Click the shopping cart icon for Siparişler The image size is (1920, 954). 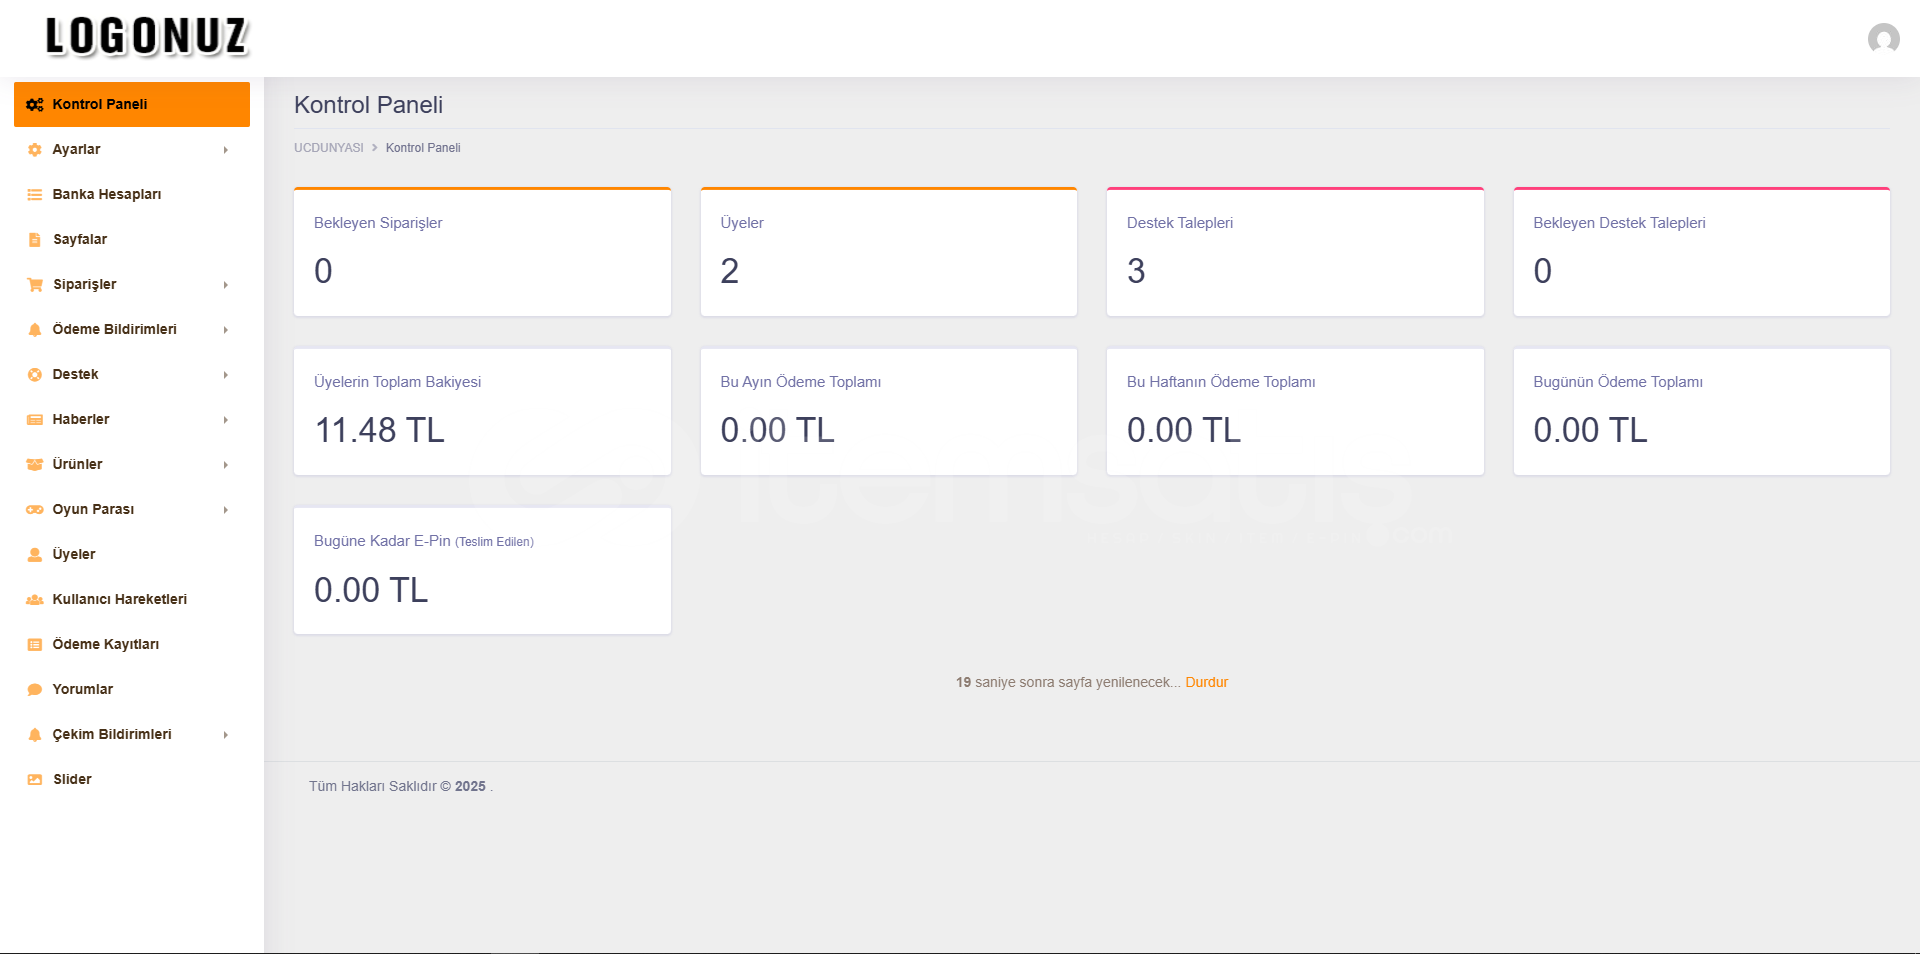[x=35, y=285]
